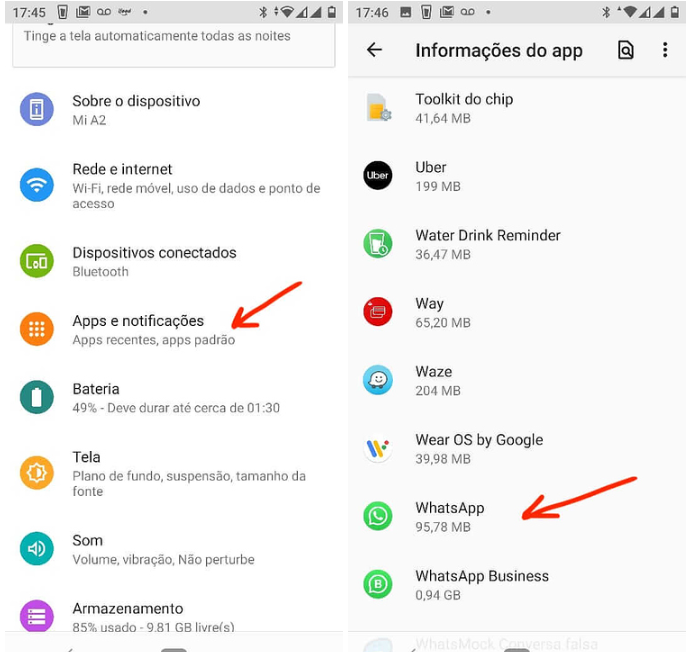Tap the Wear OS by Google icon
Viewport: 698px width, 652px height.
point(377,448)
